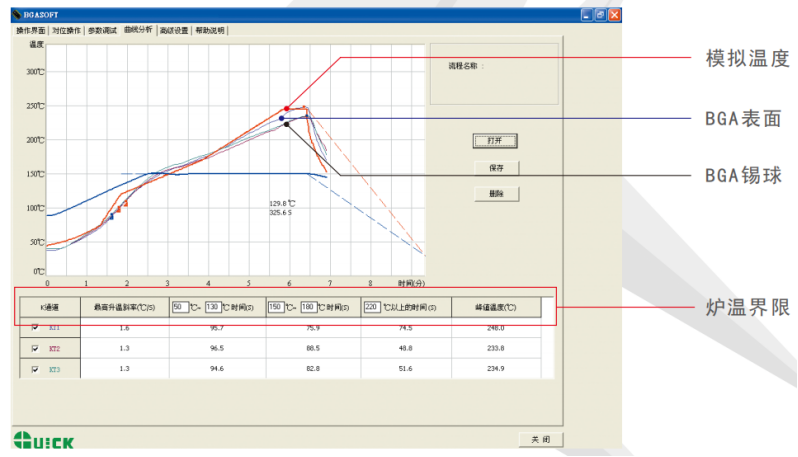The image size is (798, 457).
Task: Toggle the KT1 channel checkbox
Action: [x=37, y=327]
